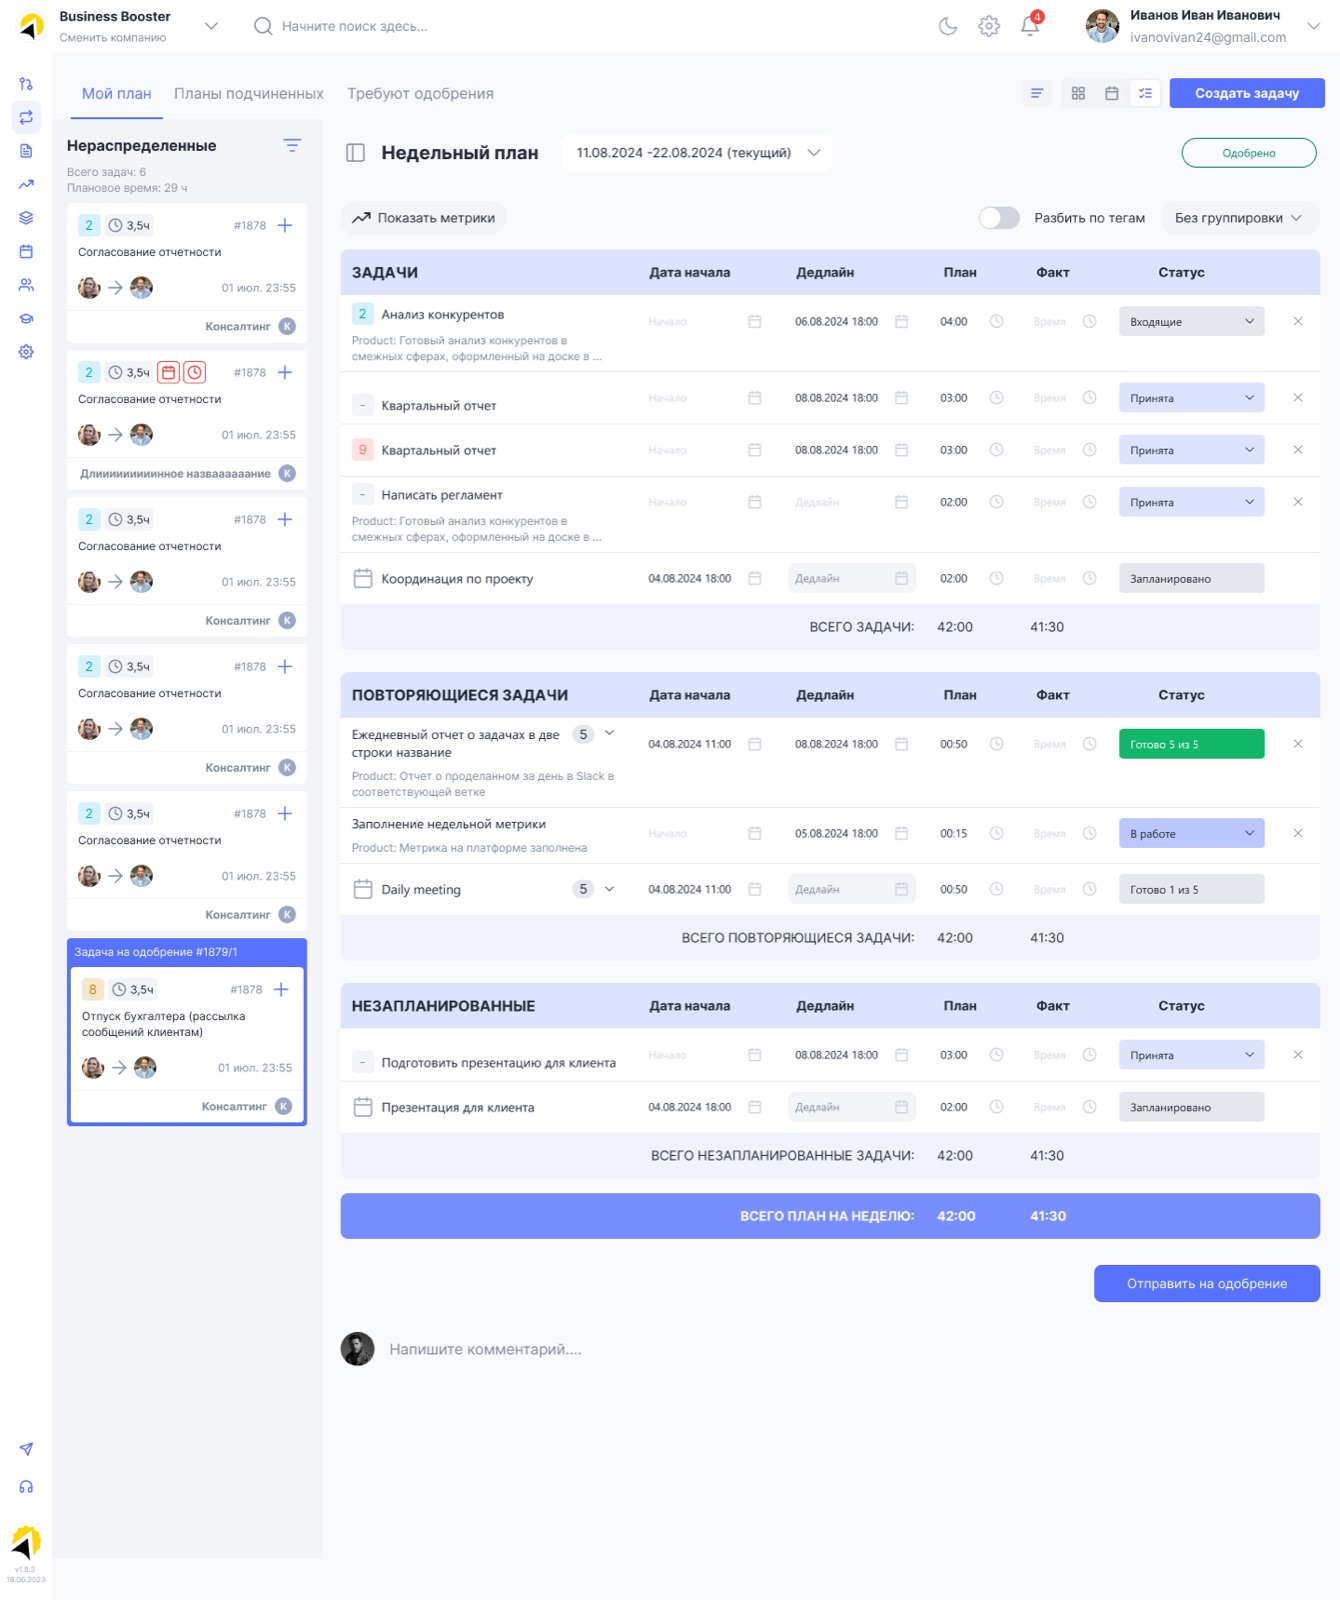
Task: Click the Задача на одобрение #1879/1 header
Action: pyautogui.click(x=187, y=952)
